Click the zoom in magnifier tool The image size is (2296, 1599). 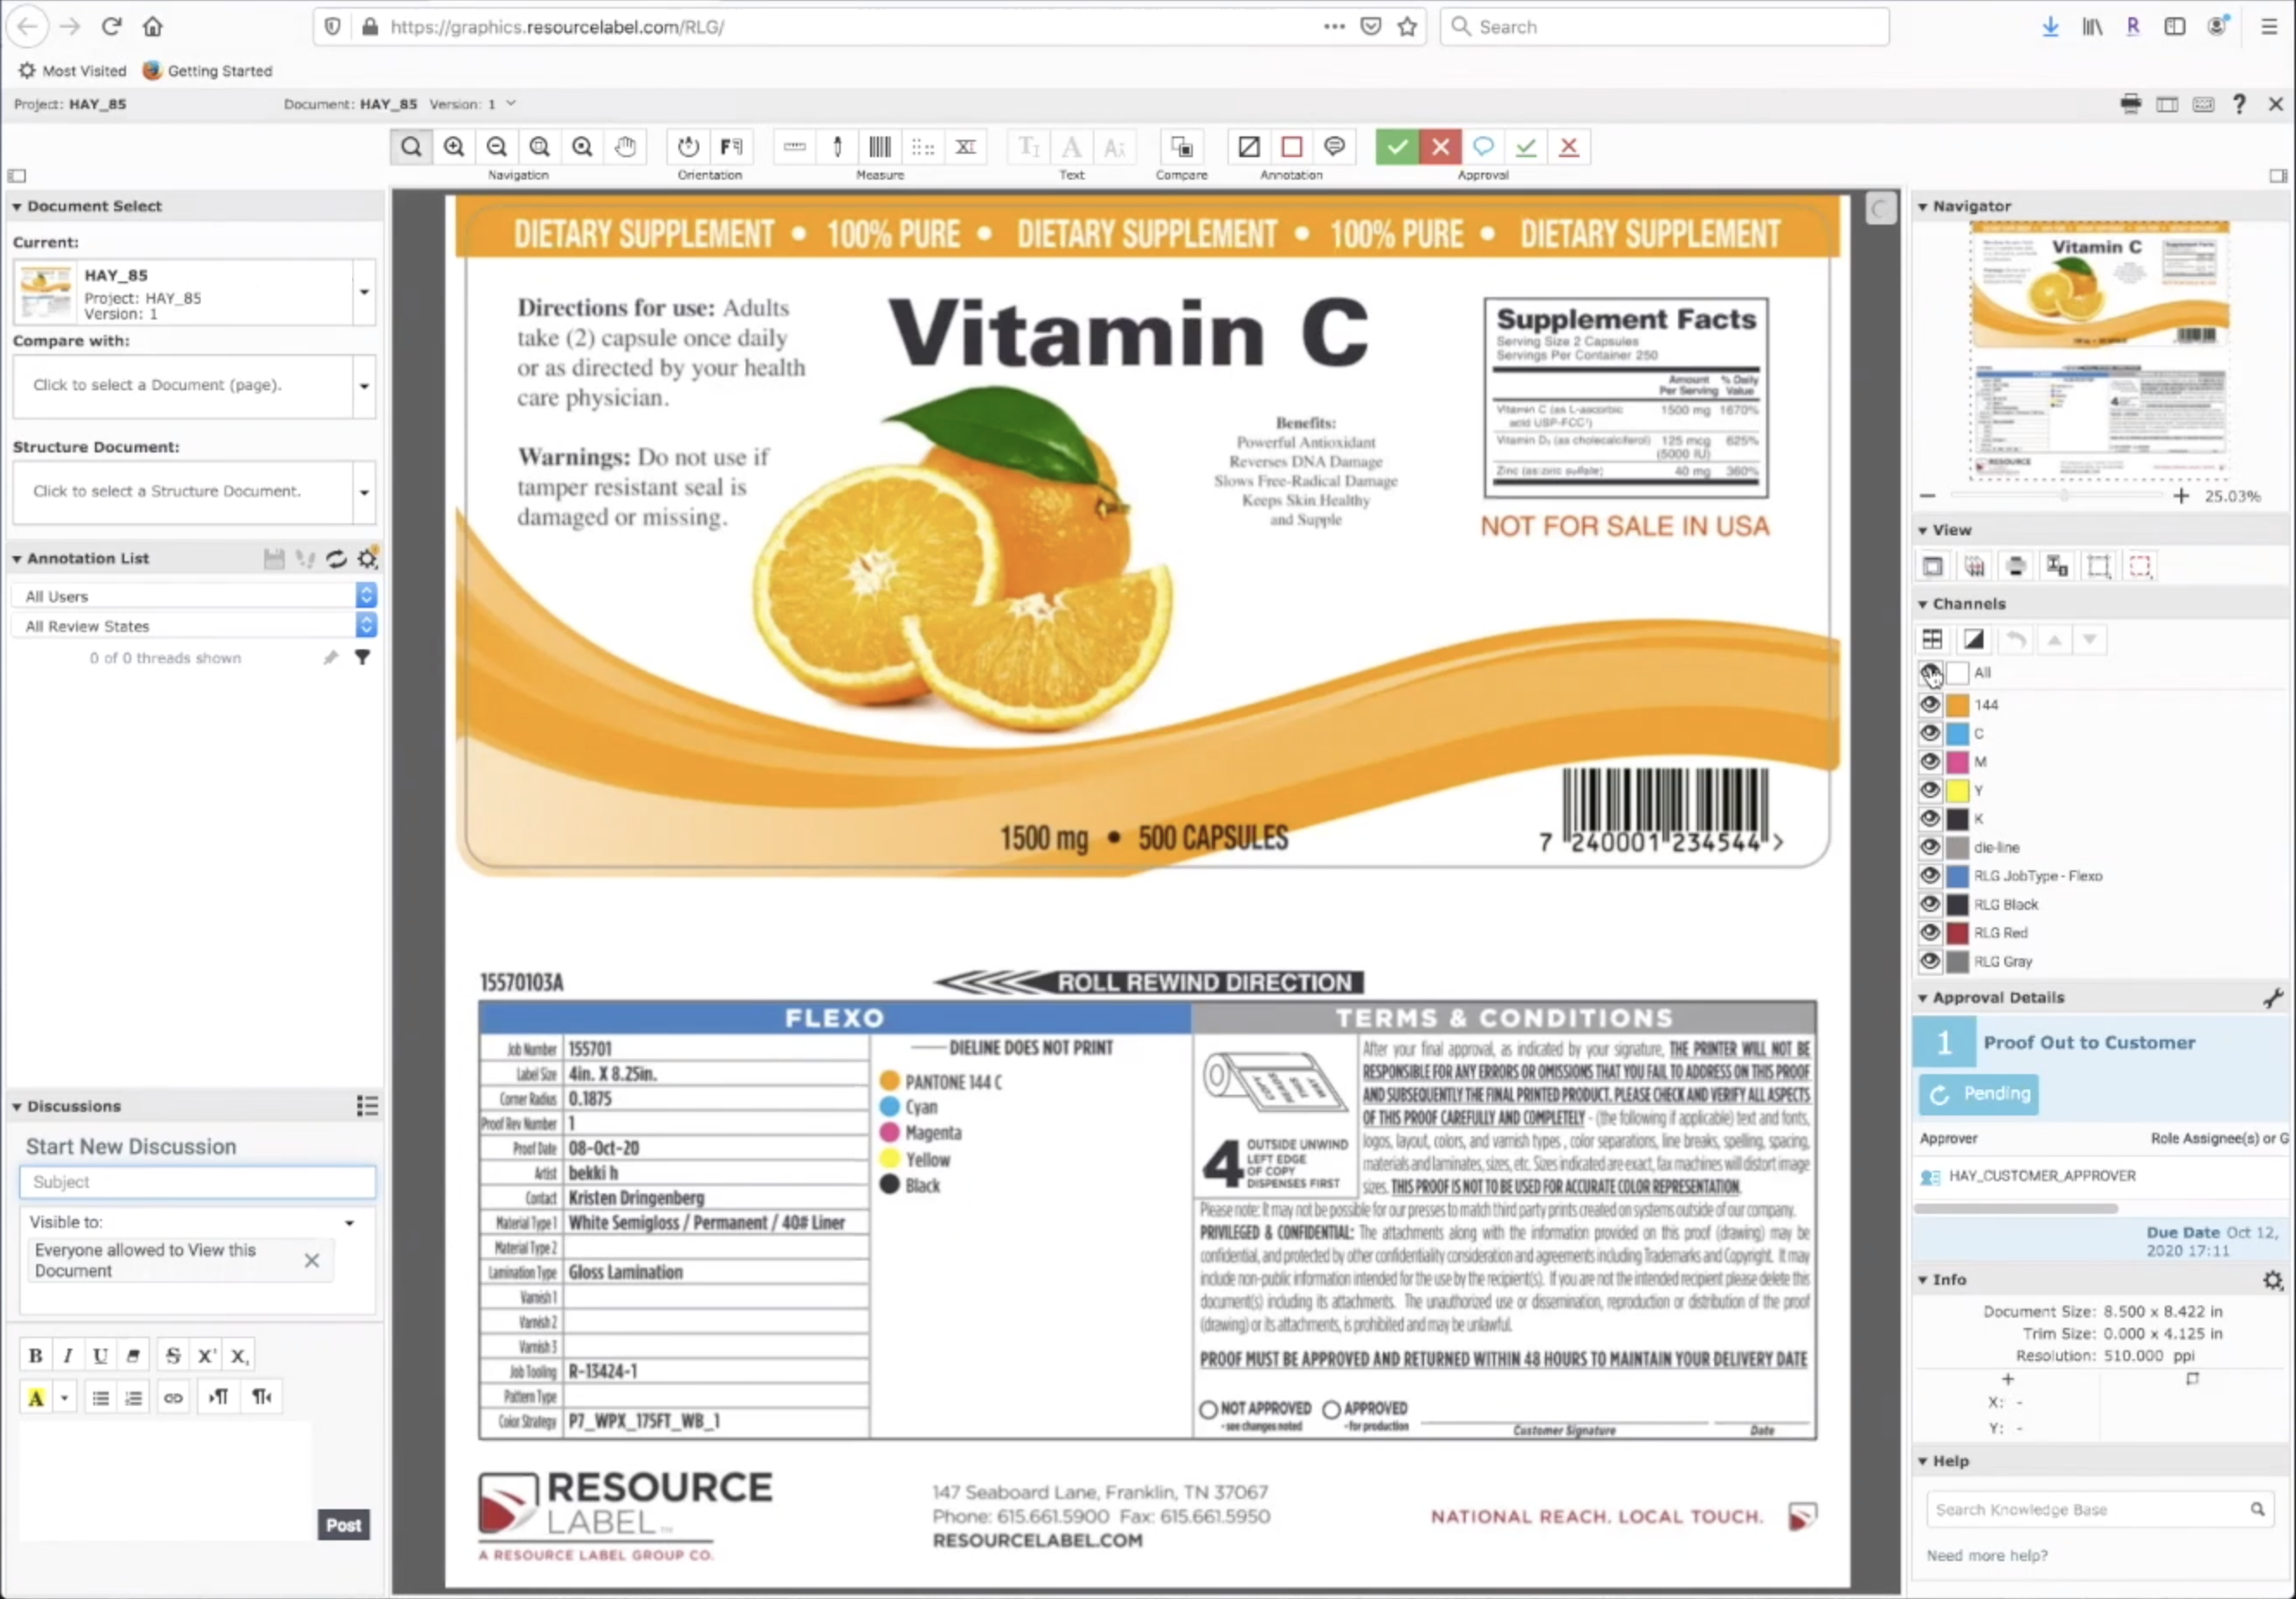[454, 148]
